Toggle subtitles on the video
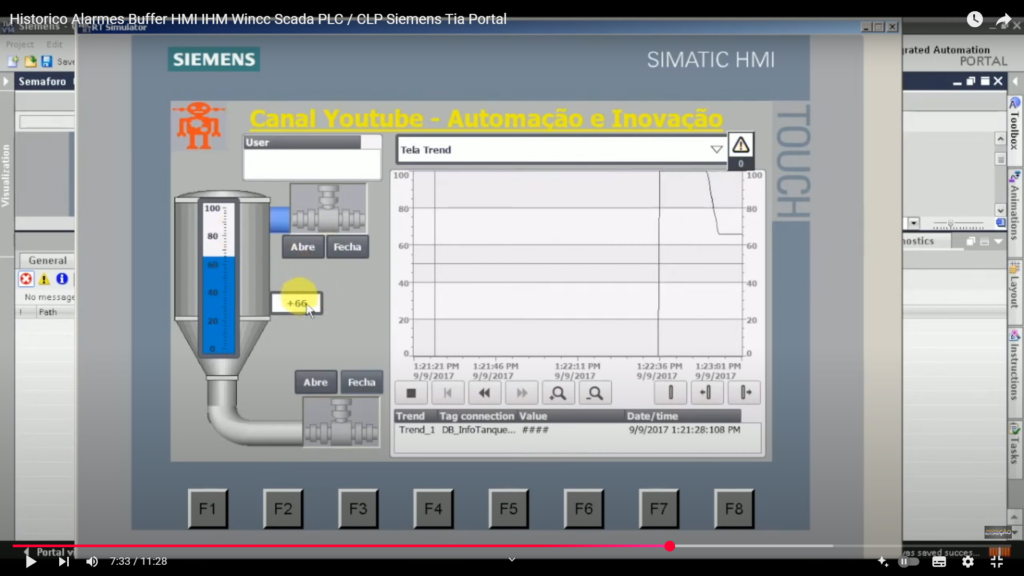 coord(939,562)
